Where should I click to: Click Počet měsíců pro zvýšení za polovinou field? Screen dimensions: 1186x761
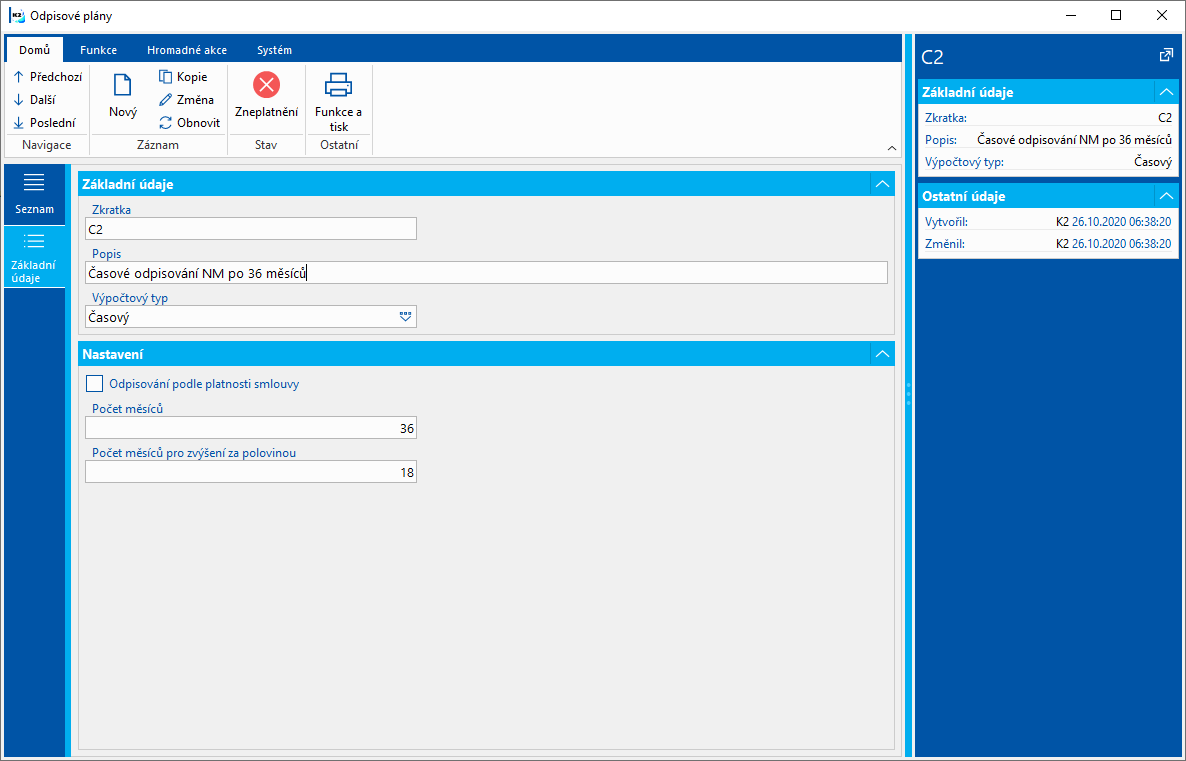click(251, 472)
